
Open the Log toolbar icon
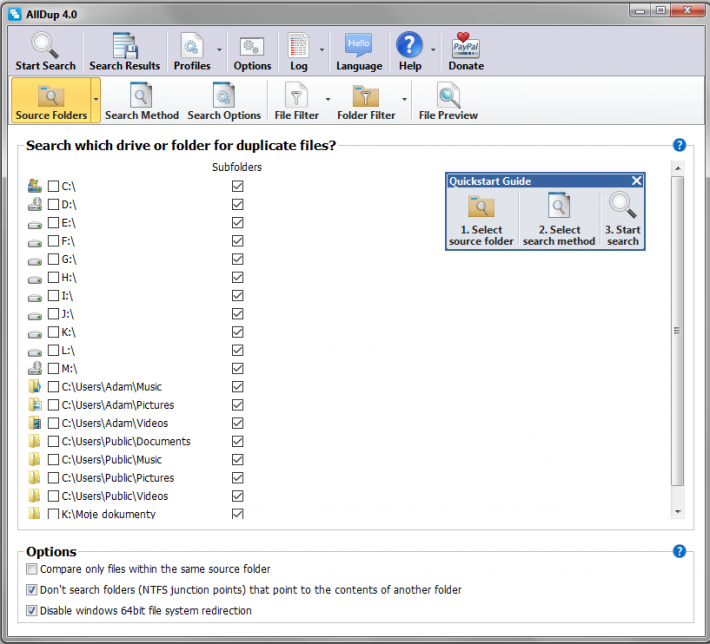[298, 45]
